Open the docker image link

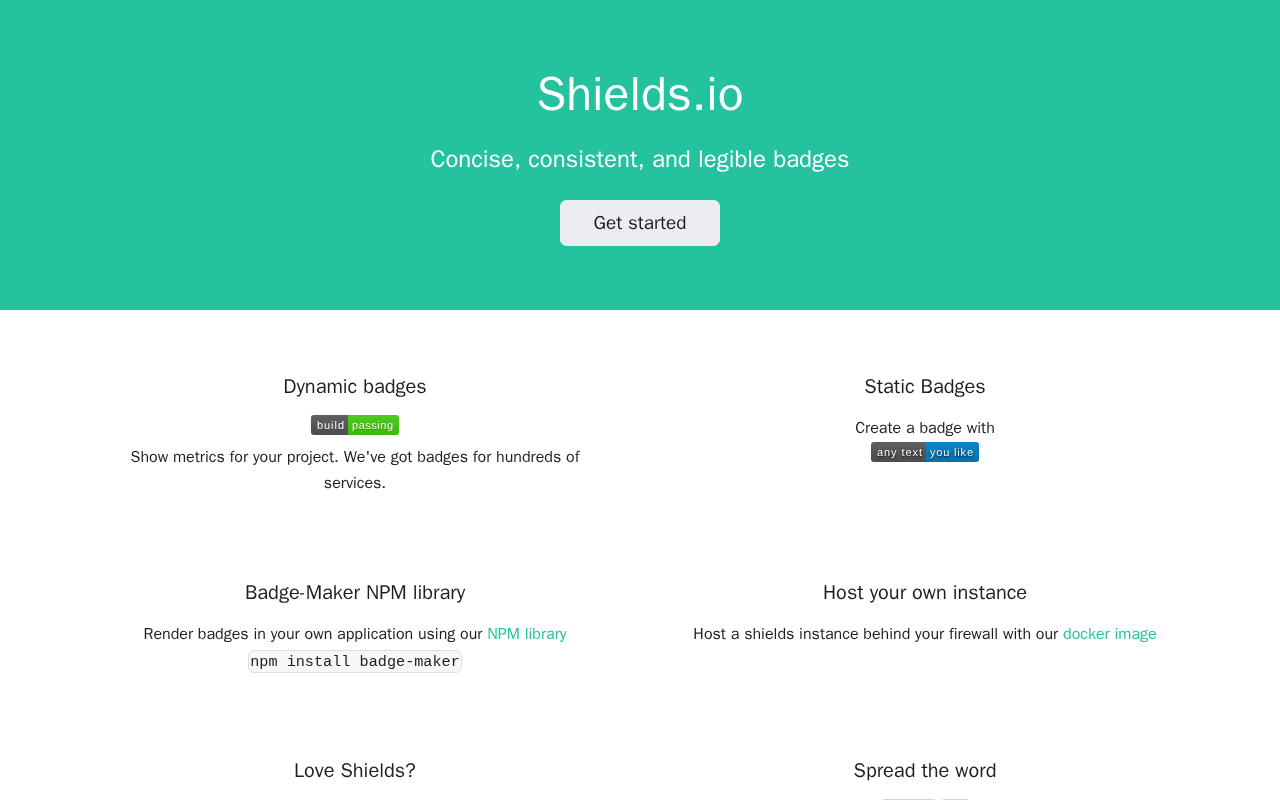point(1110,634)
